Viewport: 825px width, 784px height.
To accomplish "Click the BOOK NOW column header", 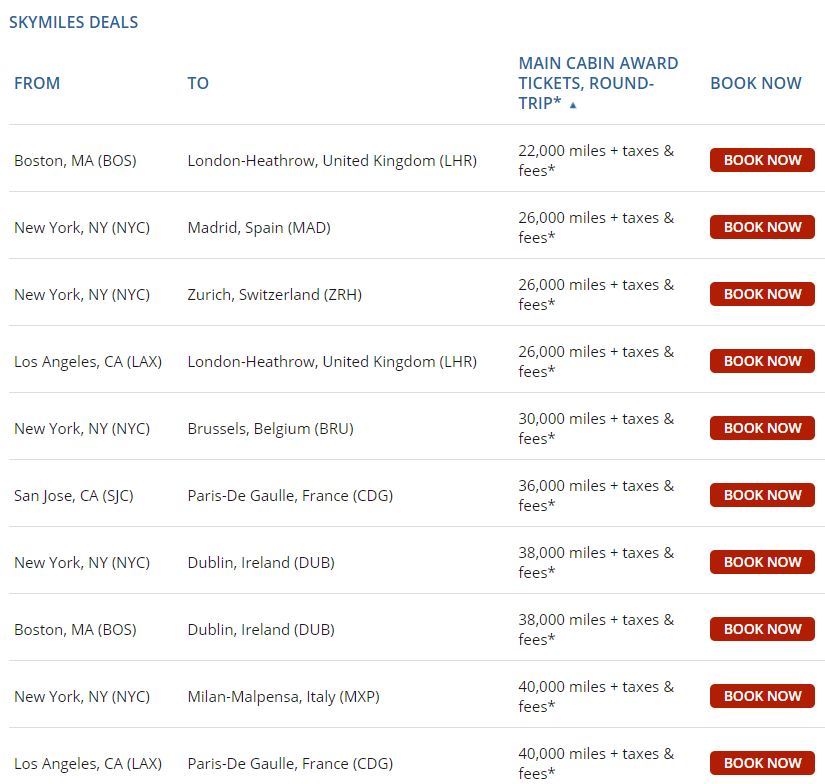I will (755, 84).
